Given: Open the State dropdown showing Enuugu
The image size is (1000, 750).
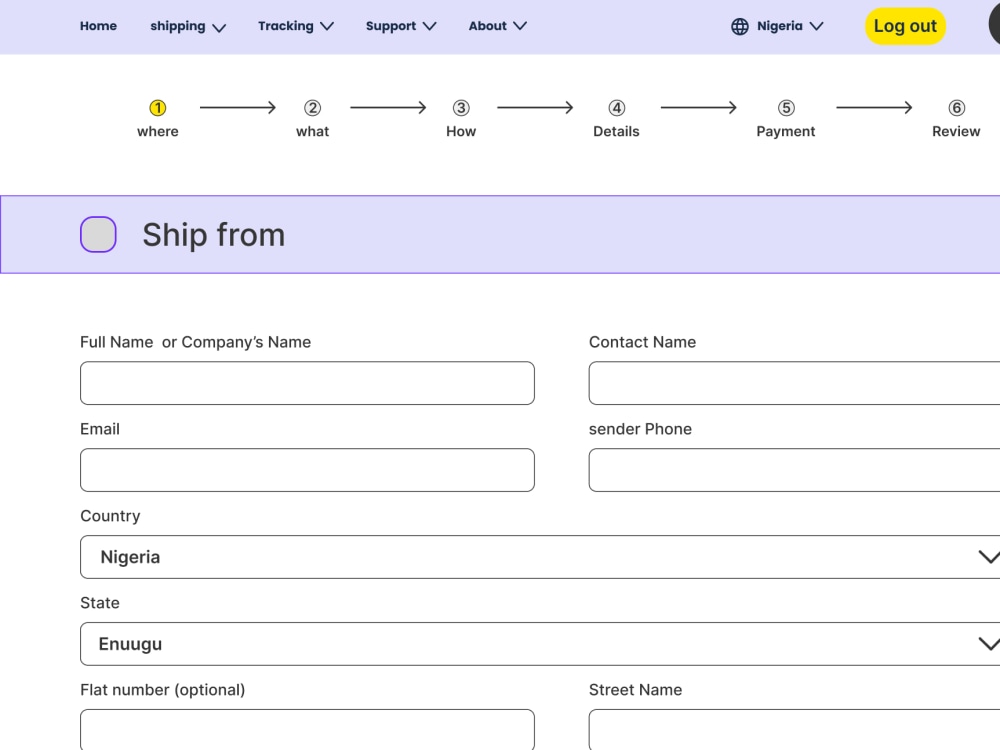Looking at the screenshot, I should (540, 643).
